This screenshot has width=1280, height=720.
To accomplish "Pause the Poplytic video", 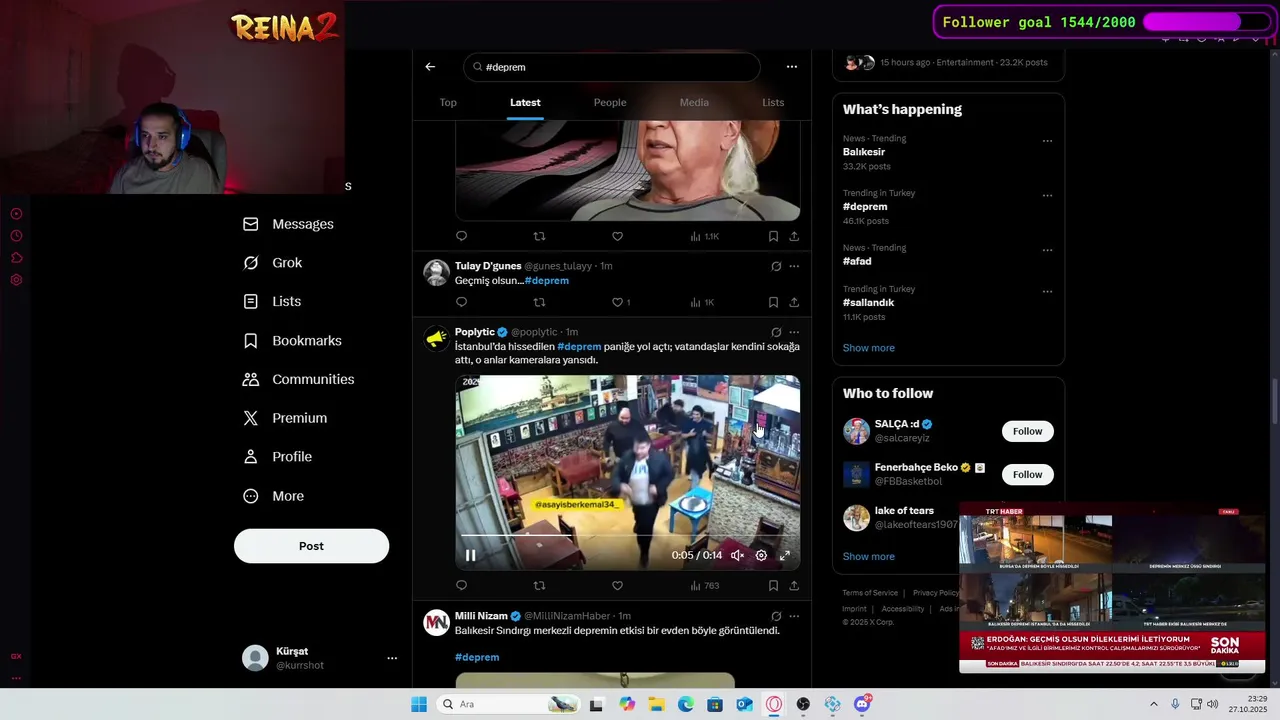I will point(470,555).
